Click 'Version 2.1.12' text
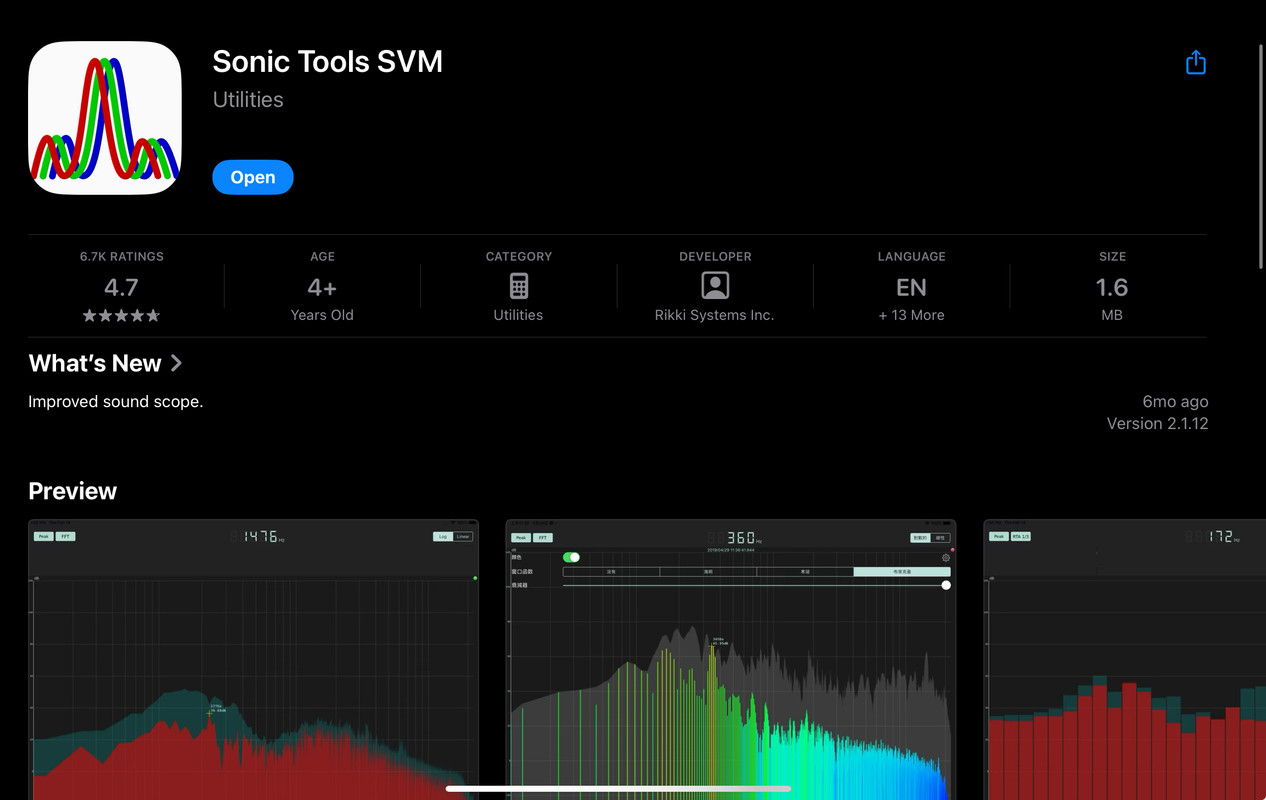The width and height of the screenshot is (1266, 800). point(1157,423)
